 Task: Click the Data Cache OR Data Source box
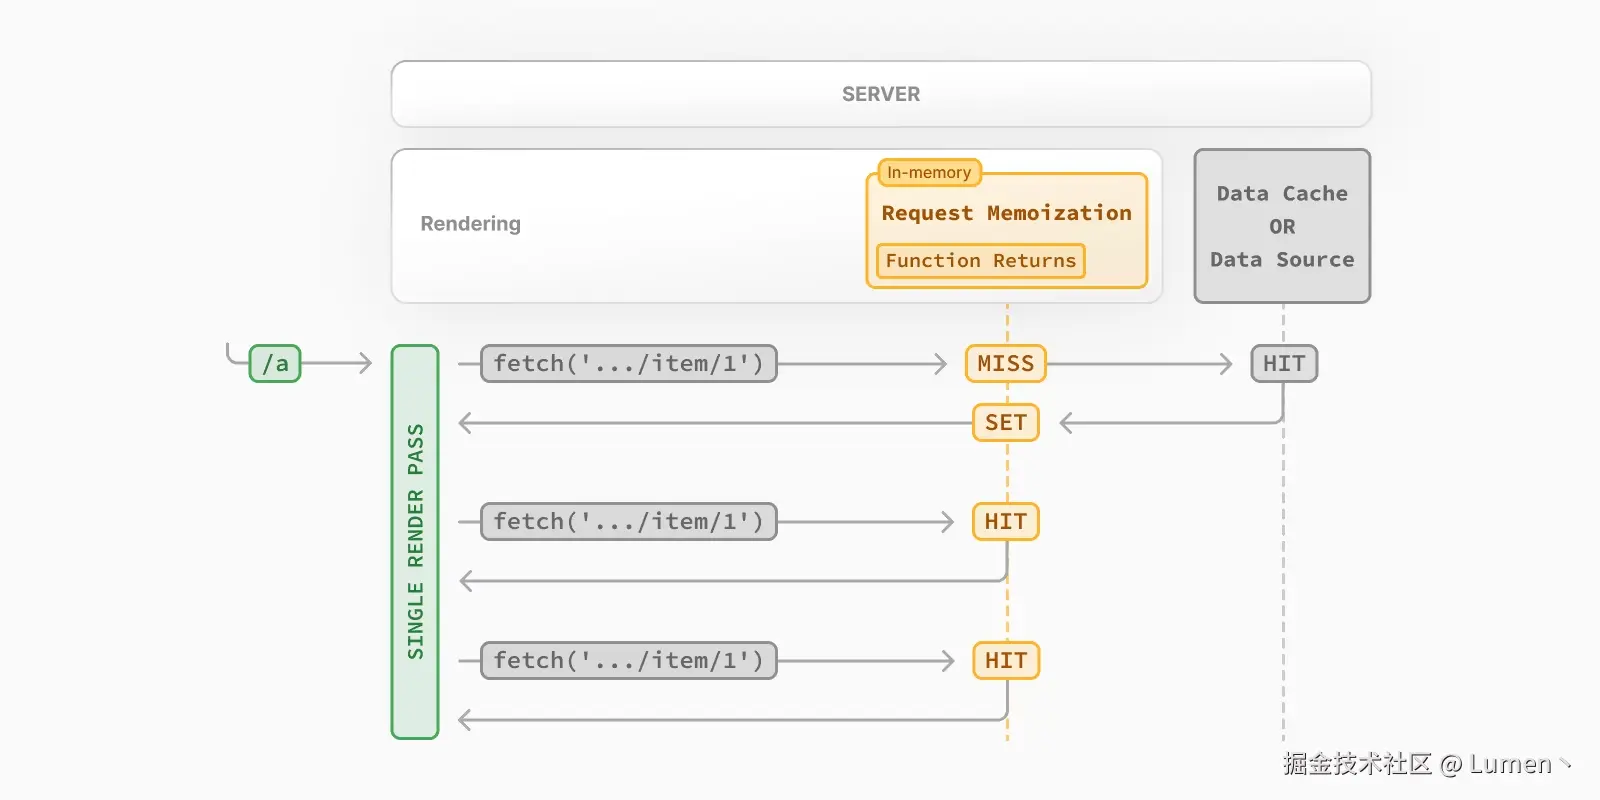pos(1282,226)
